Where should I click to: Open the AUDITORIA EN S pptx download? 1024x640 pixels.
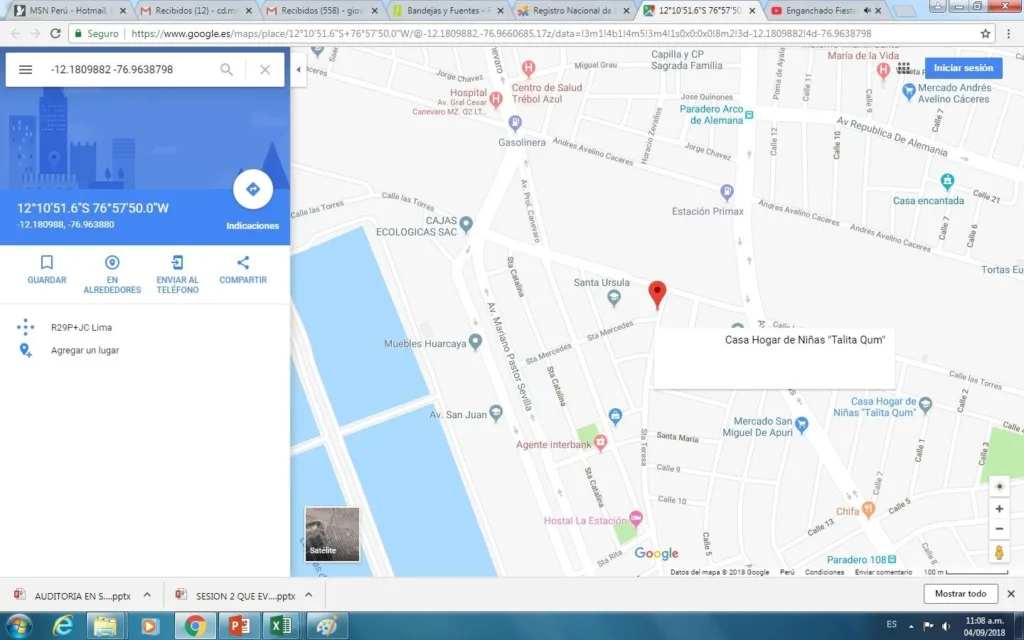click(73, 596)
